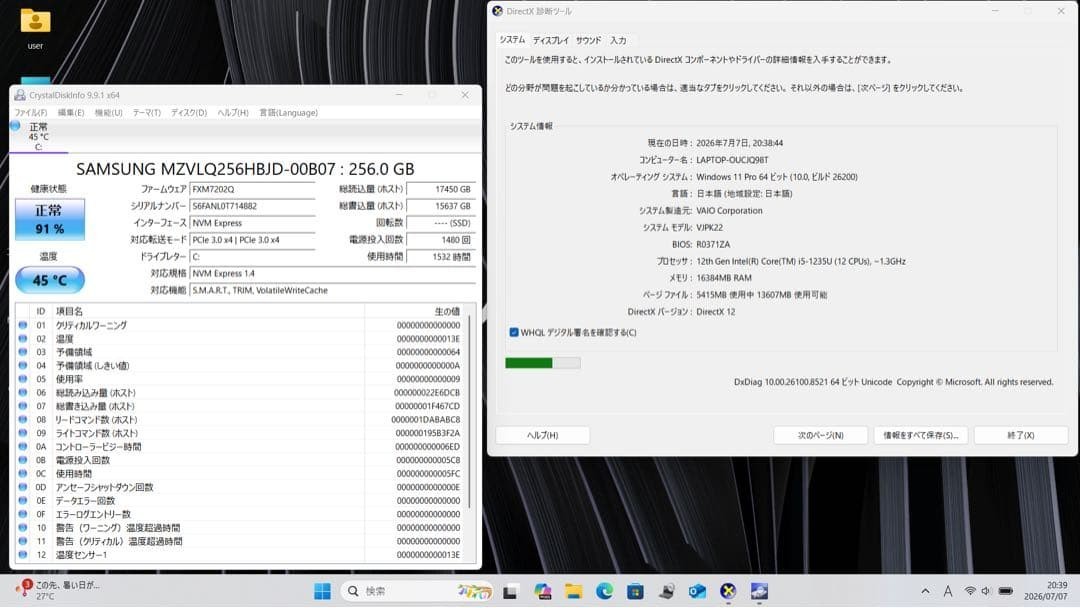
Task: Select the 06 総読み込み量 (ホスト) row
Action: [240, 392]
